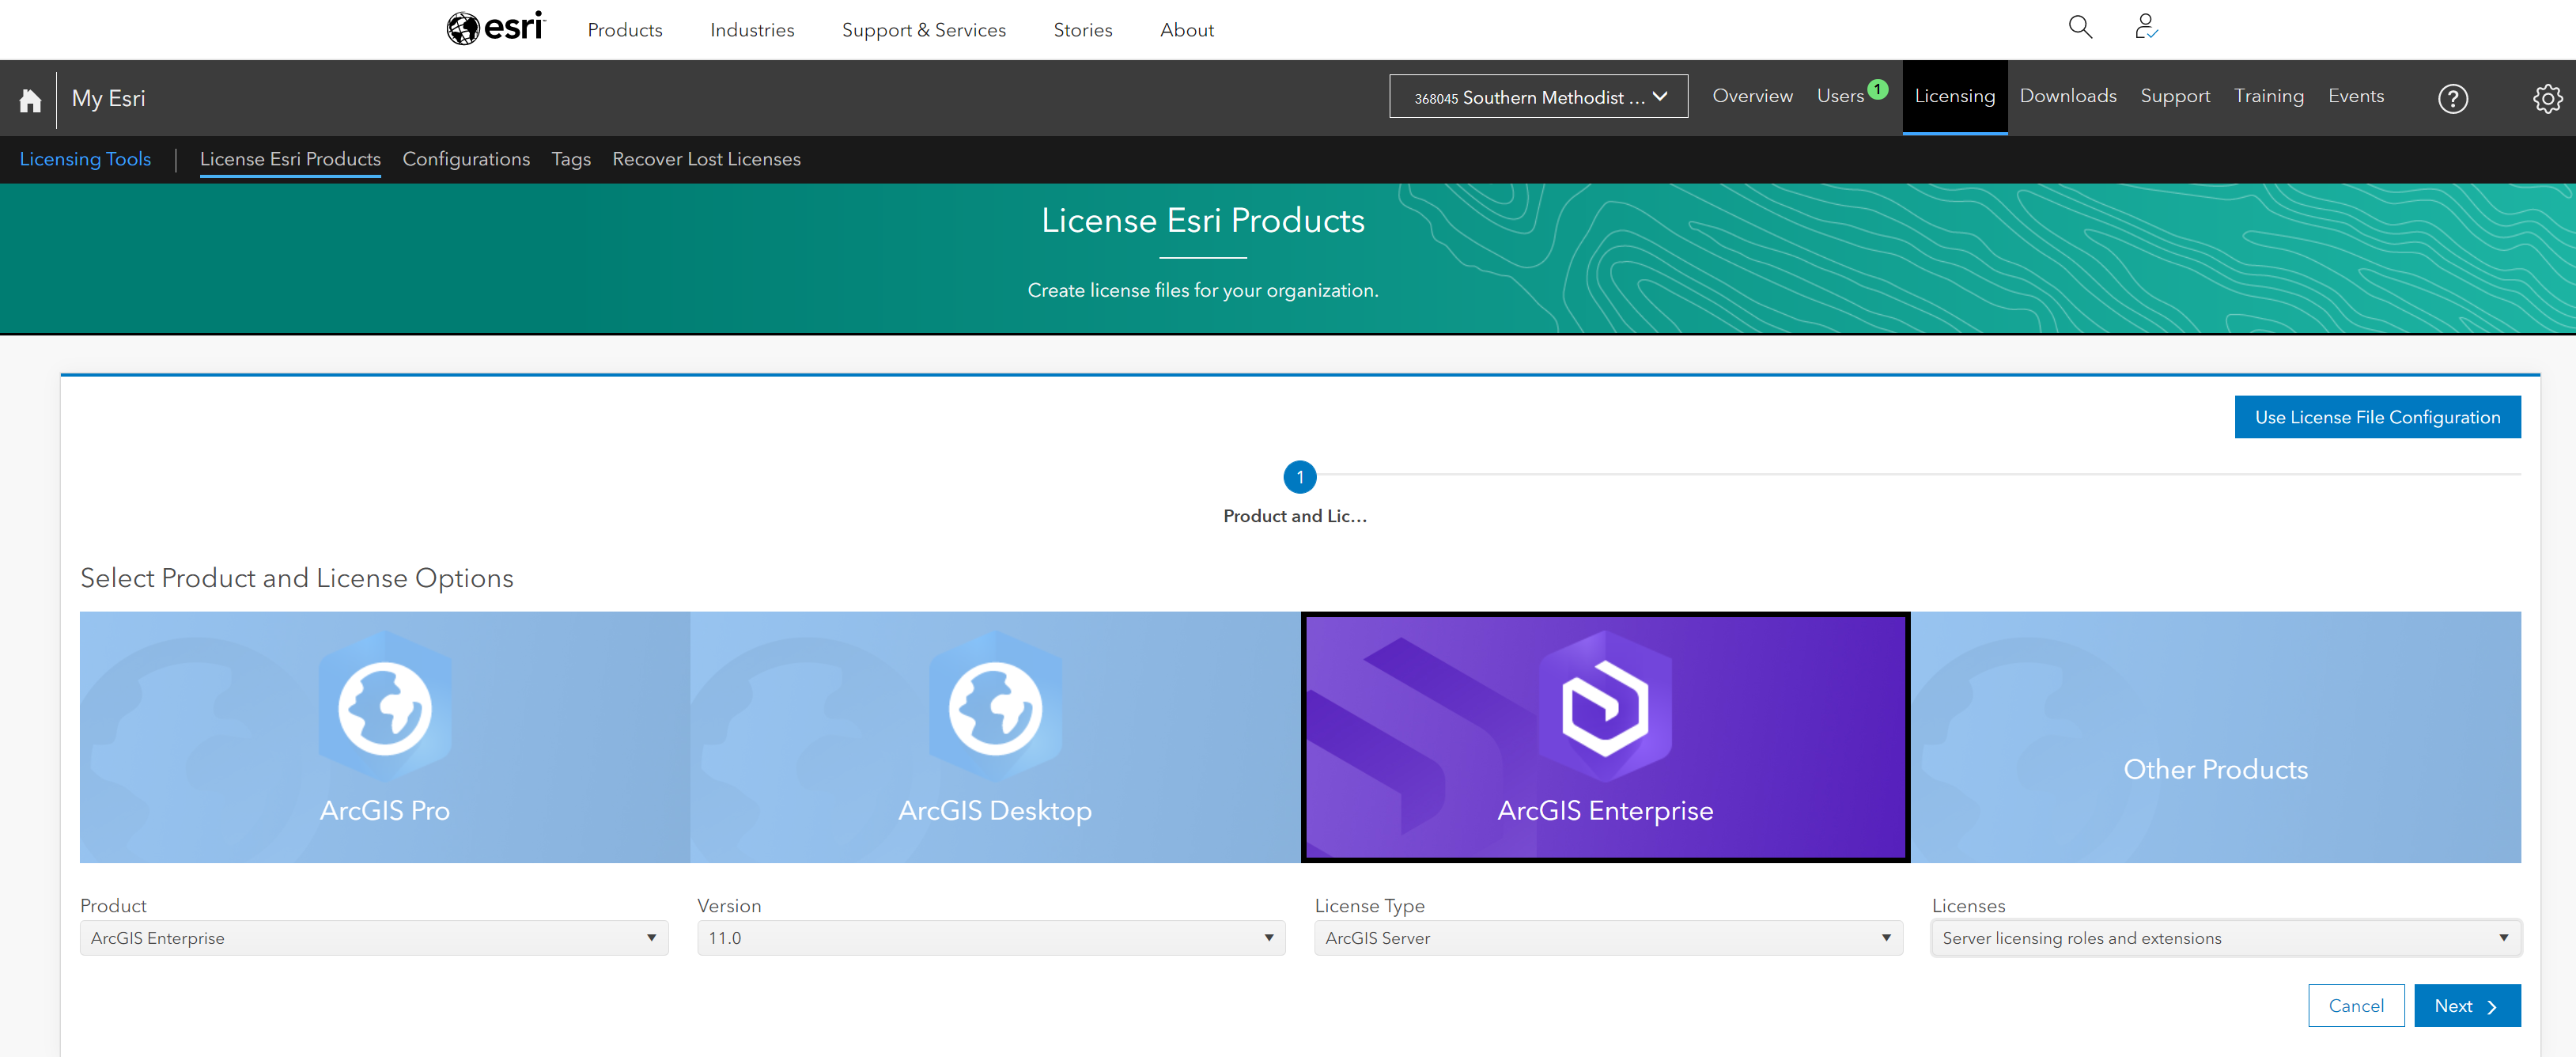Click Use License File Configuration button
Viewport: 2576px width, 1057px height.
point(2377,417)
